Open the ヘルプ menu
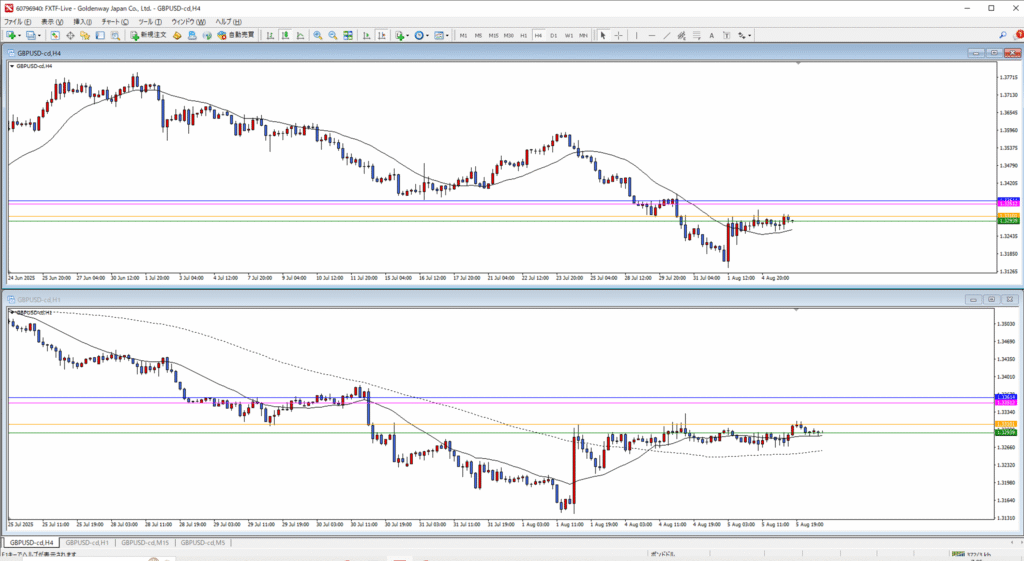The image size is (1024, 561). (228, 22)
